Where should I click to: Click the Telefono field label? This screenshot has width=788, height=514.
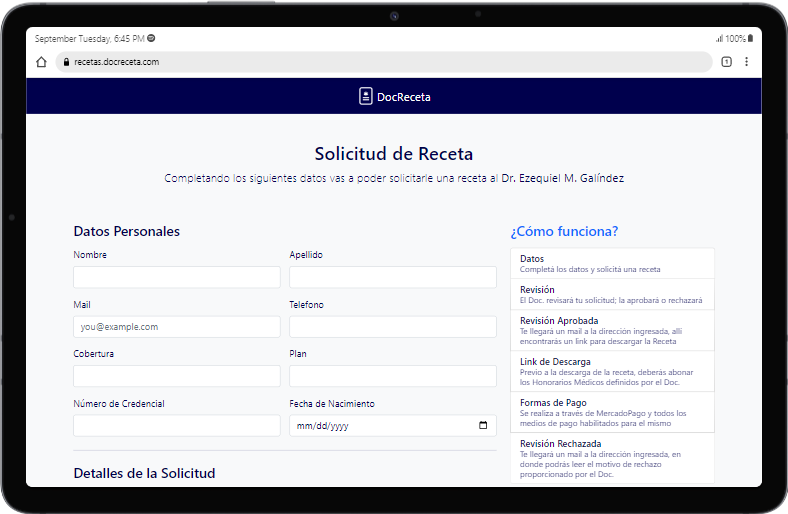(x=307, y=304)
